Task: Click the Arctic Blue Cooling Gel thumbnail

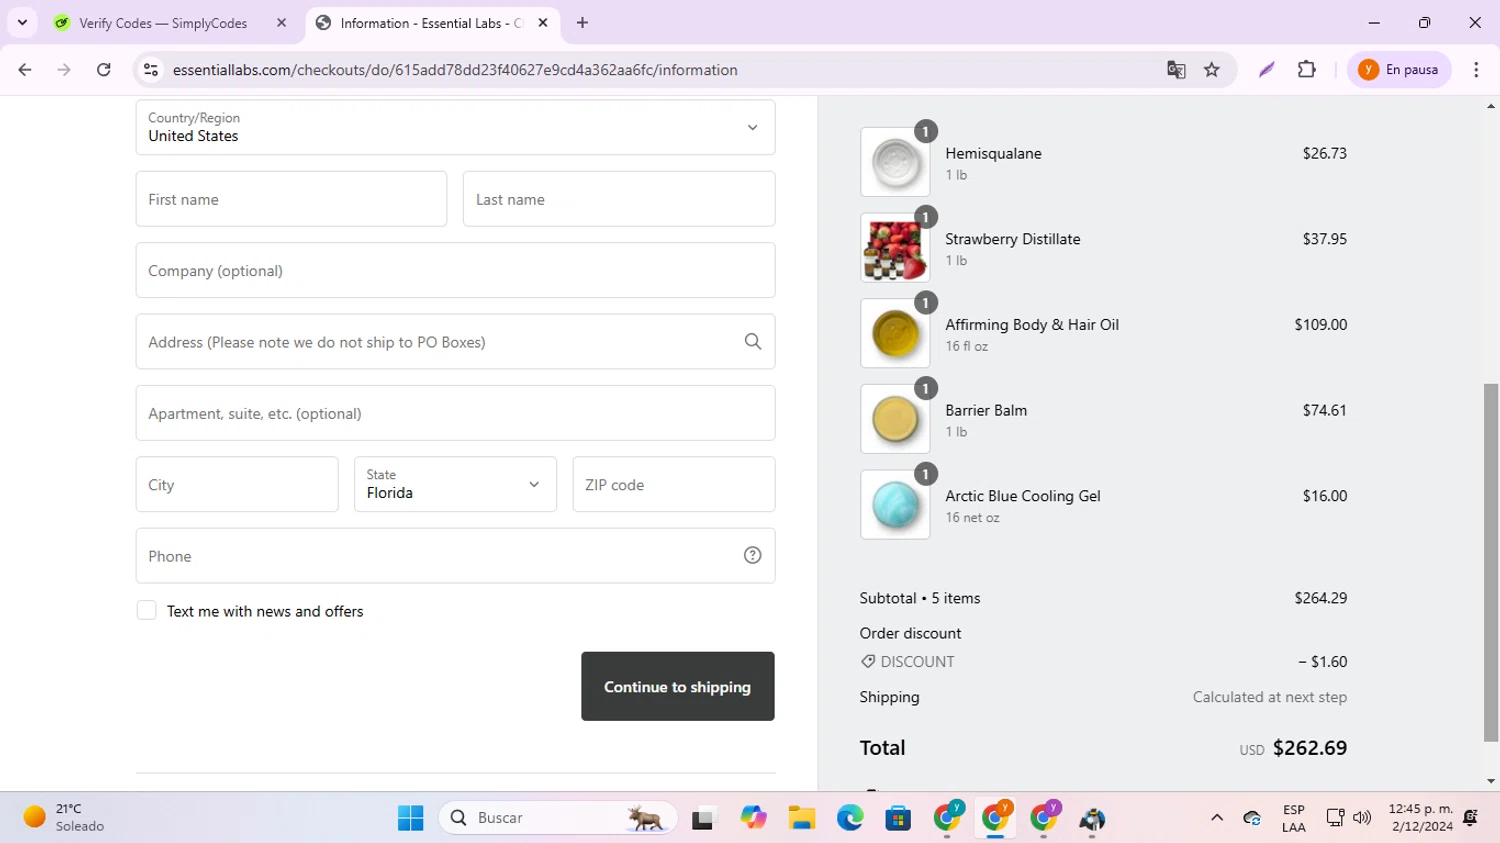Action: 895,505
